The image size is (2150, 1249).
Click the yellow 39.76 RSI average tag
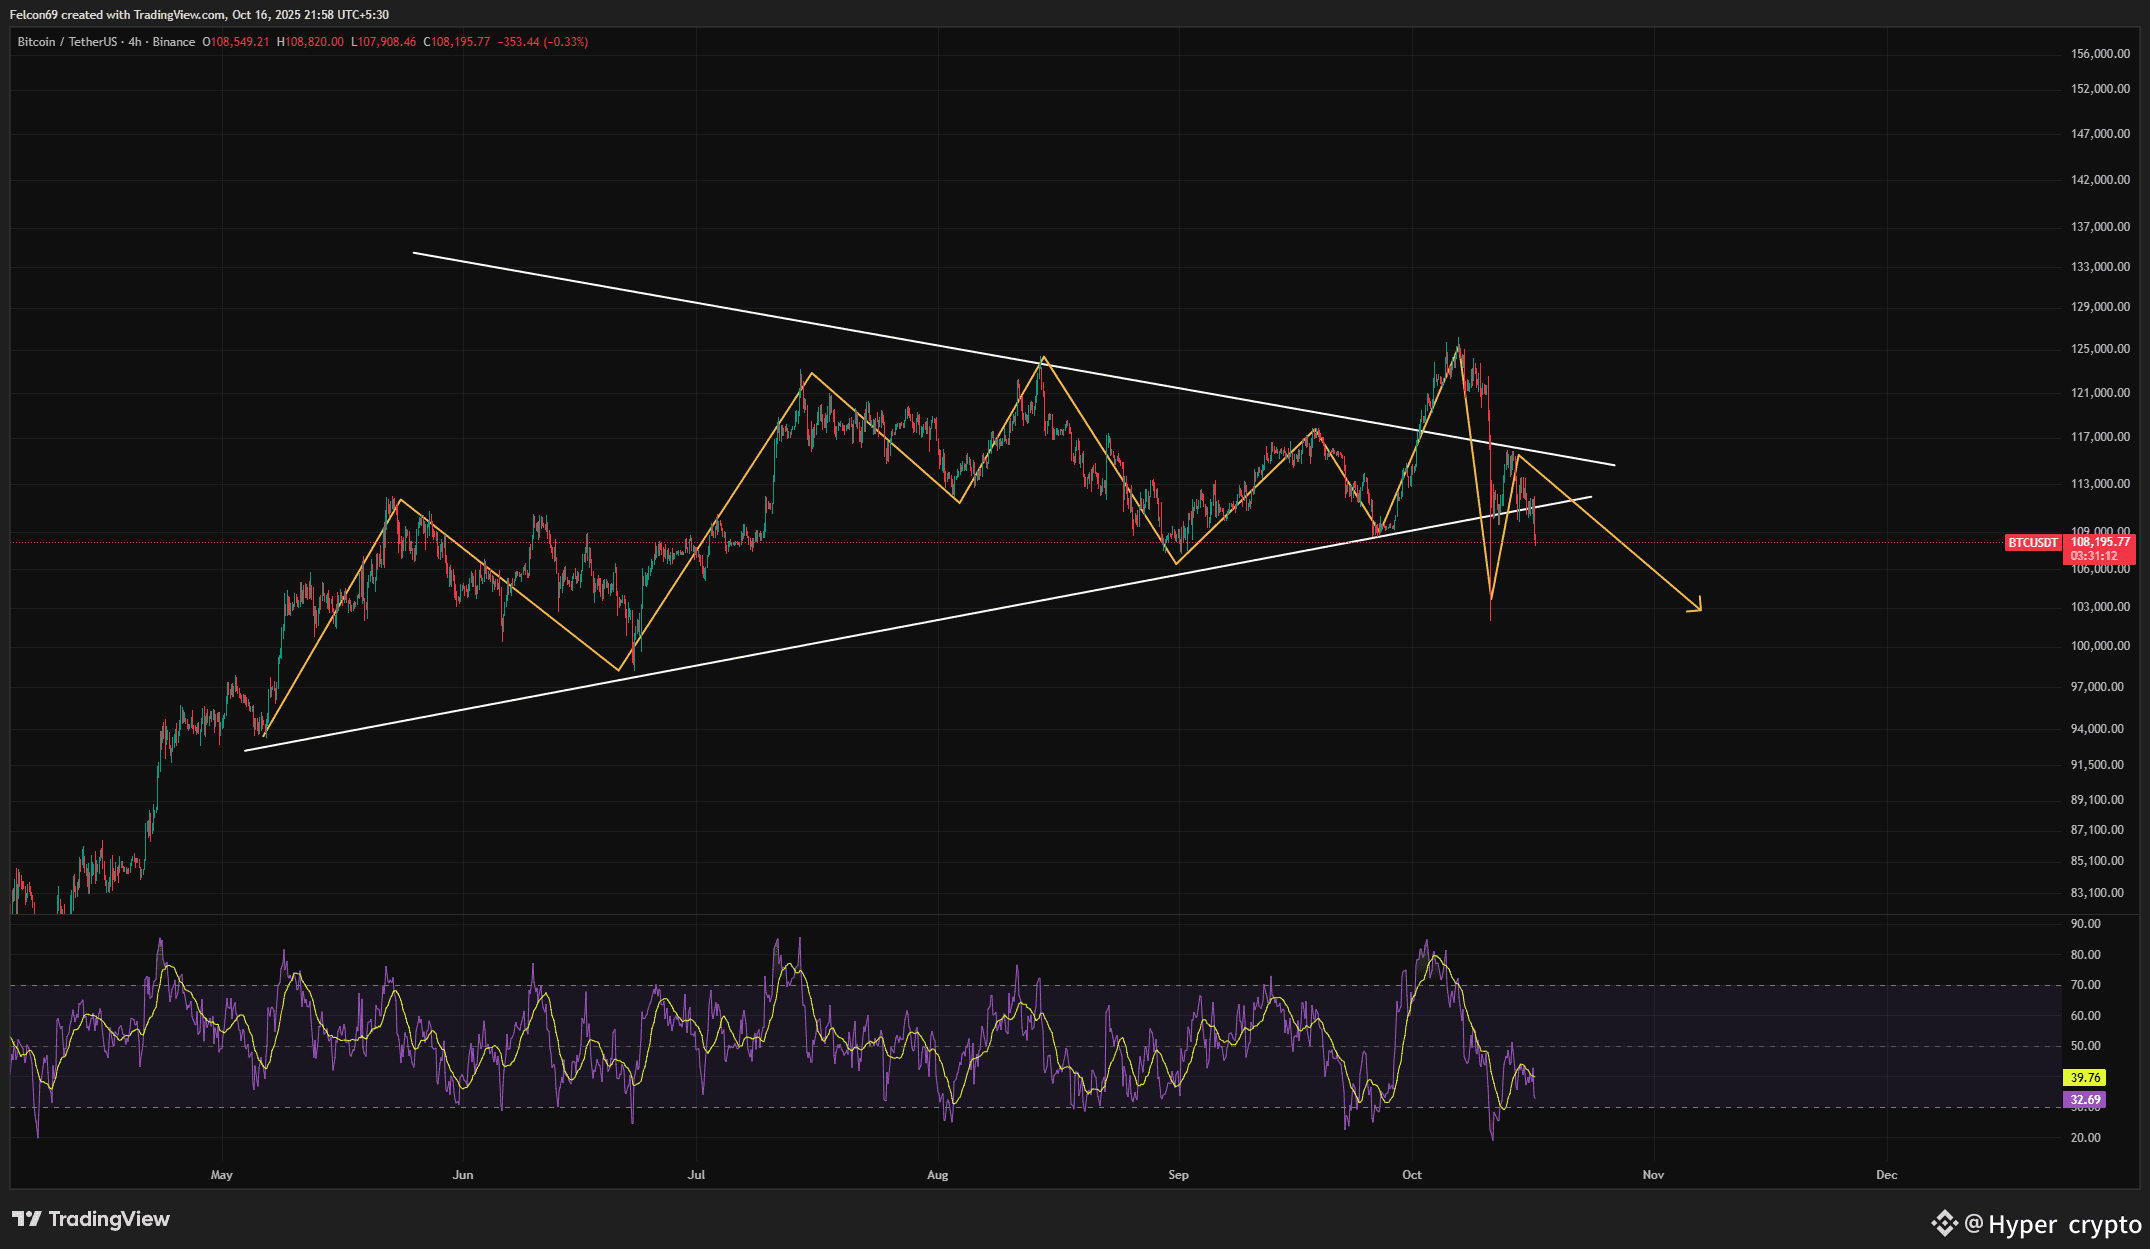tap(2085, 1078)
